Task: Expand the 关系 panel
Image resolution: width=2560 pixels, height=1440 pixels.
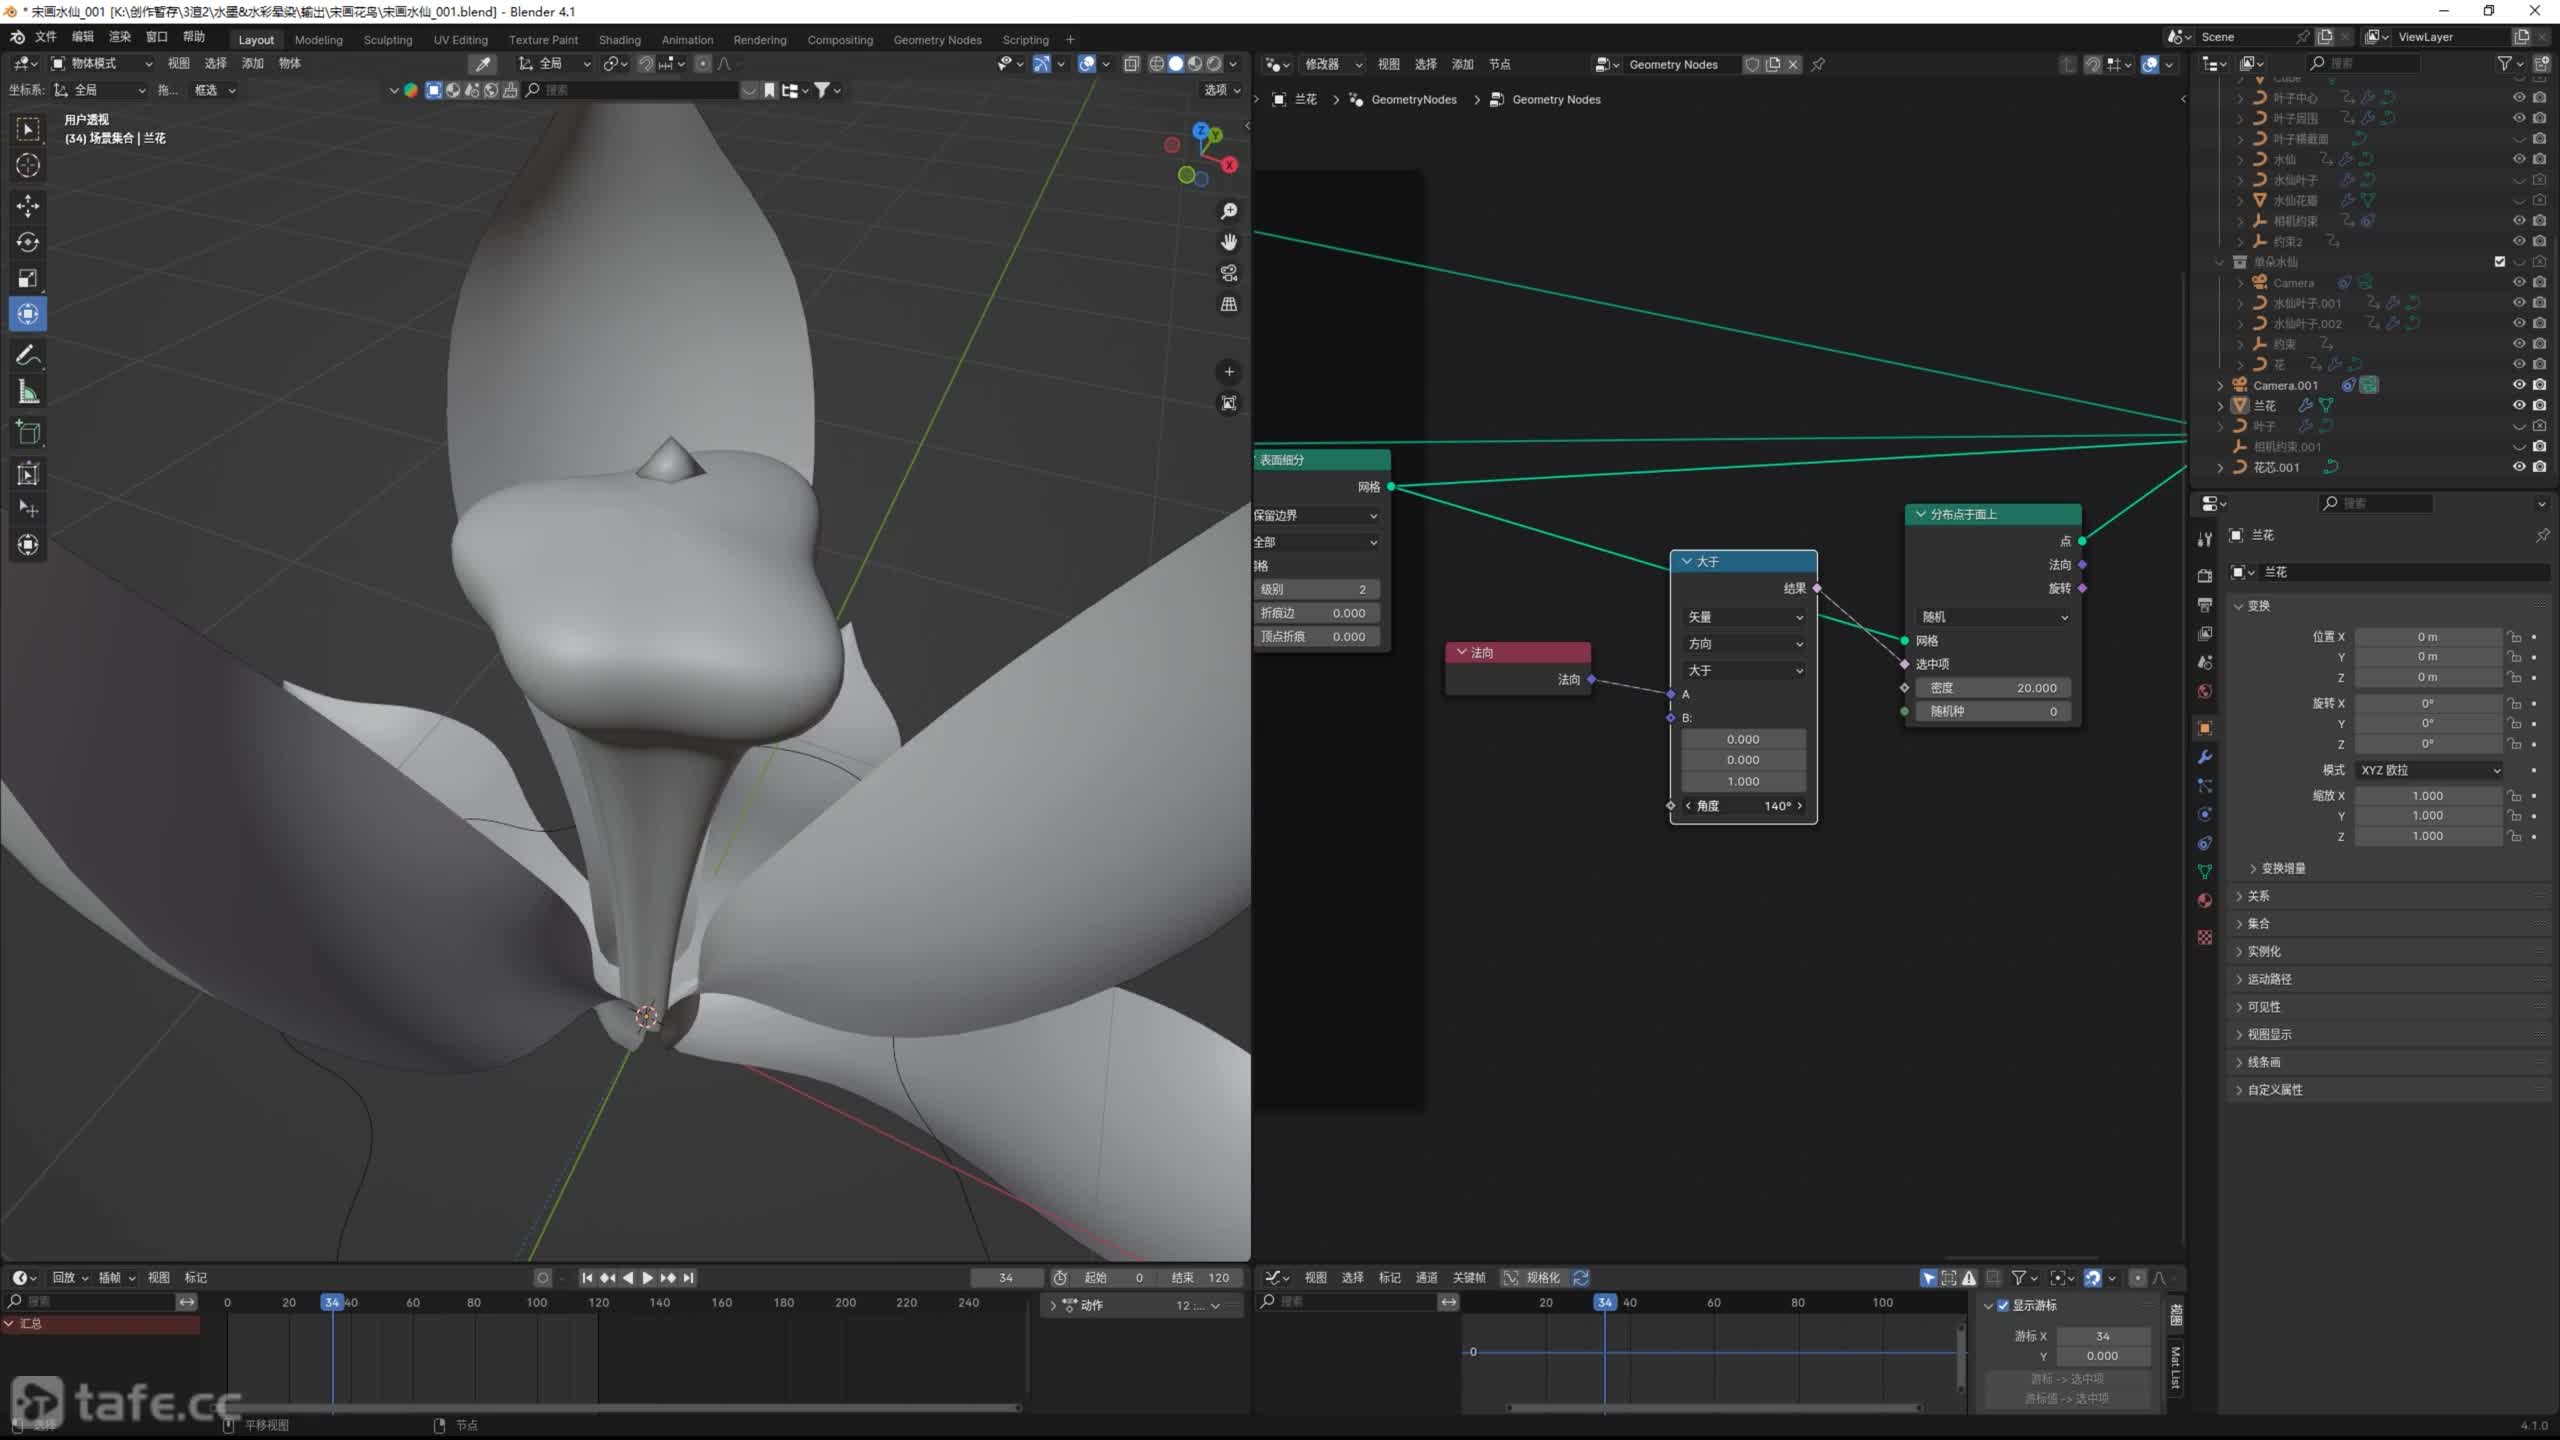Action: [2259, 896]
